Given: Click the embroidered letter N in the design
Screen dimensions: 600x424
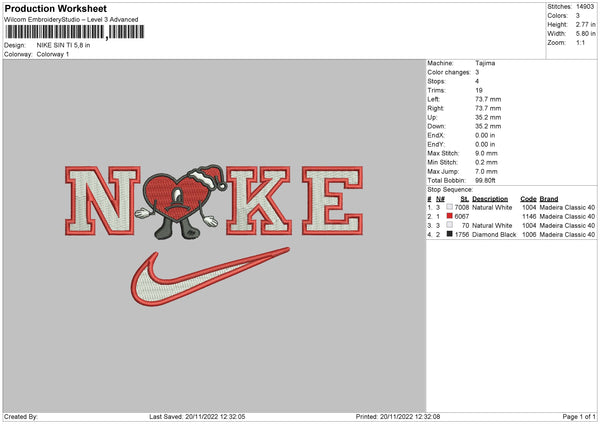Looking at the screenshot, I should tap(103, 201).
